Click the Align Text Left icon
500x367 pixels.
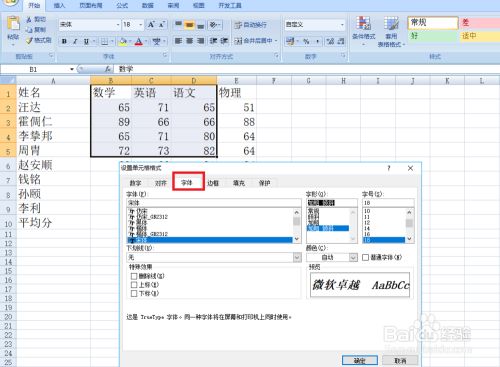(179, 41)
